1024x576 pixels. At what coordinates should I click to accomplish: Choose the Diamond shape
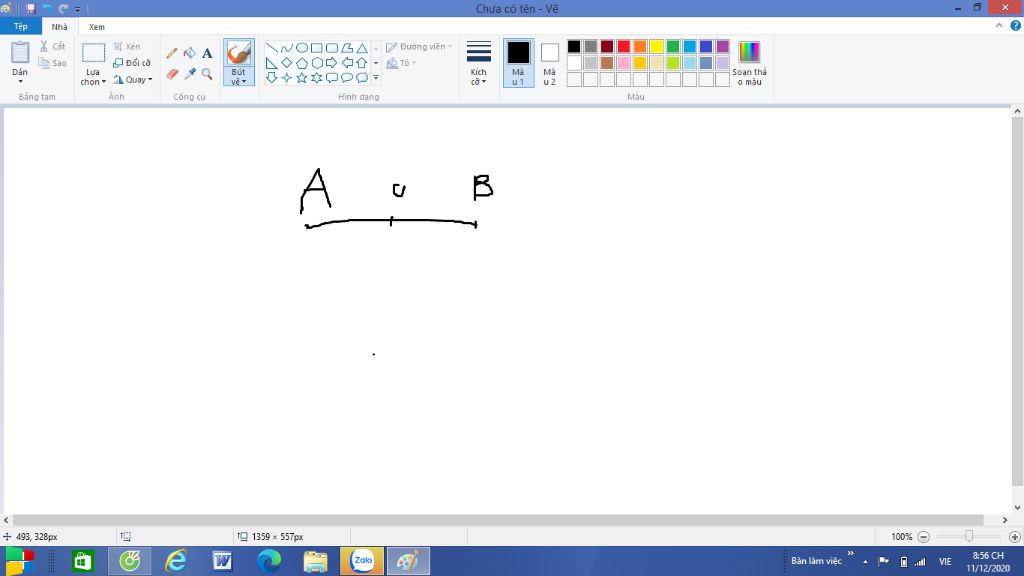[x=287, y=63]
